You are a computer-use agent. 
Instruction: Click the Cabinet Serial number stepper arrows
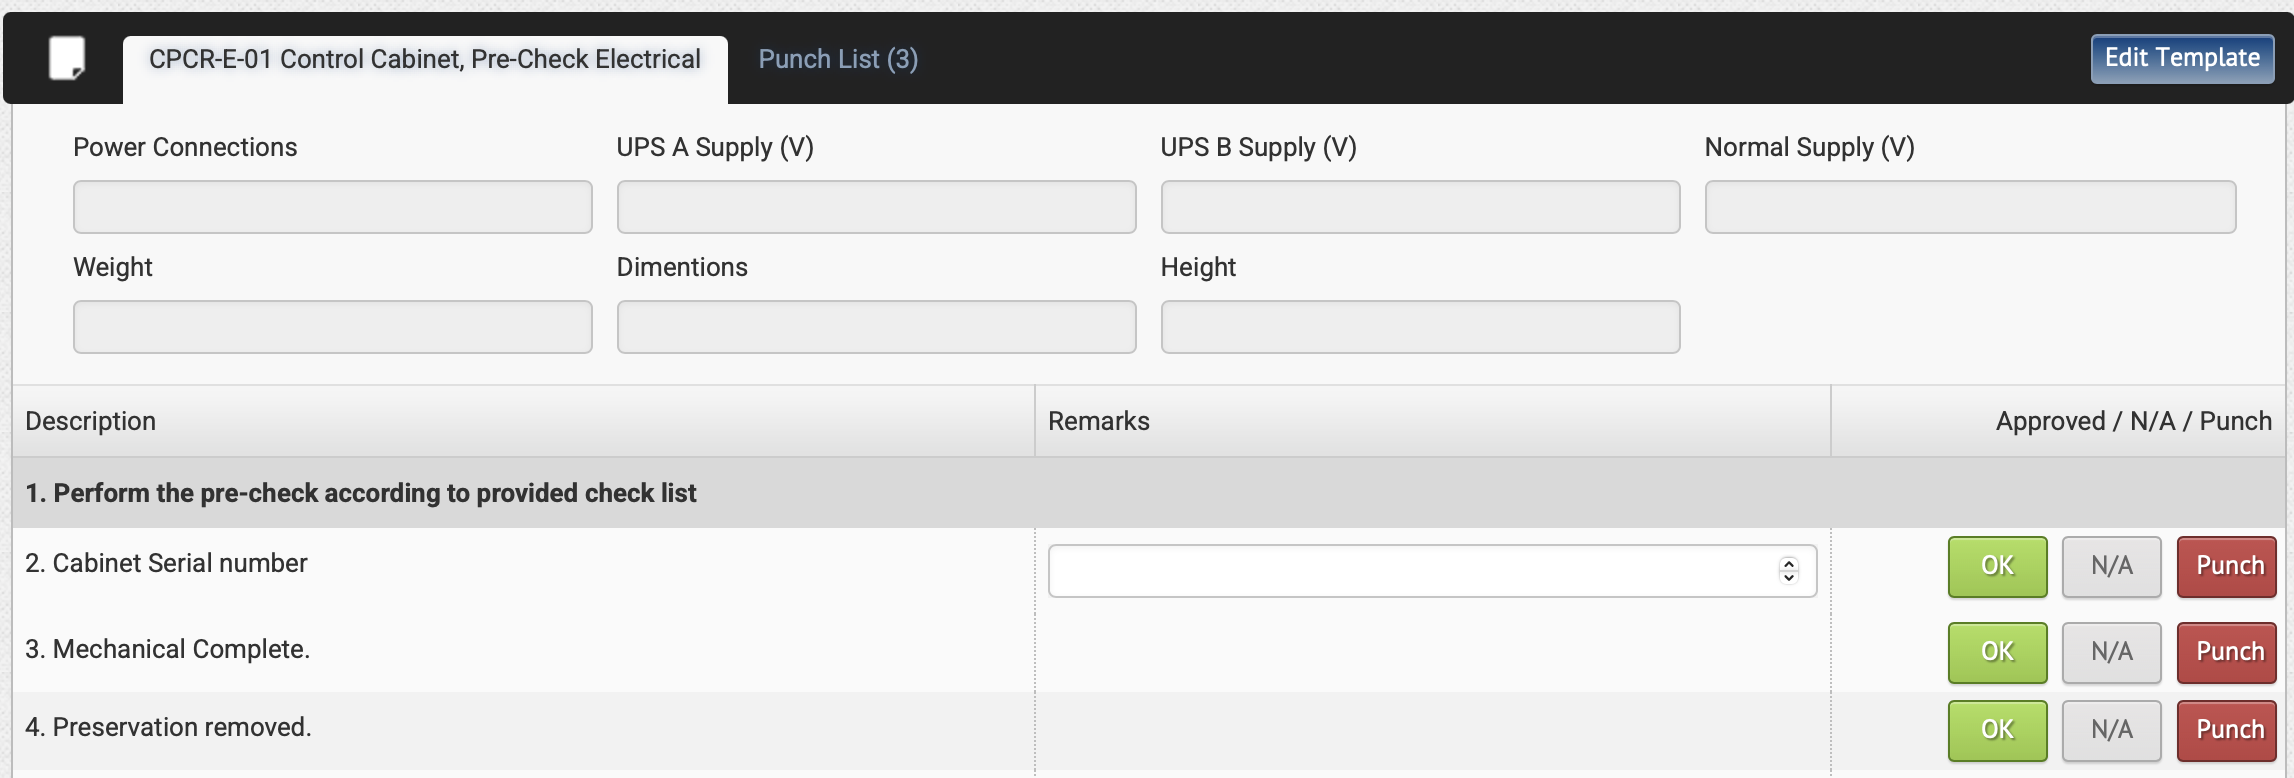1789,570
